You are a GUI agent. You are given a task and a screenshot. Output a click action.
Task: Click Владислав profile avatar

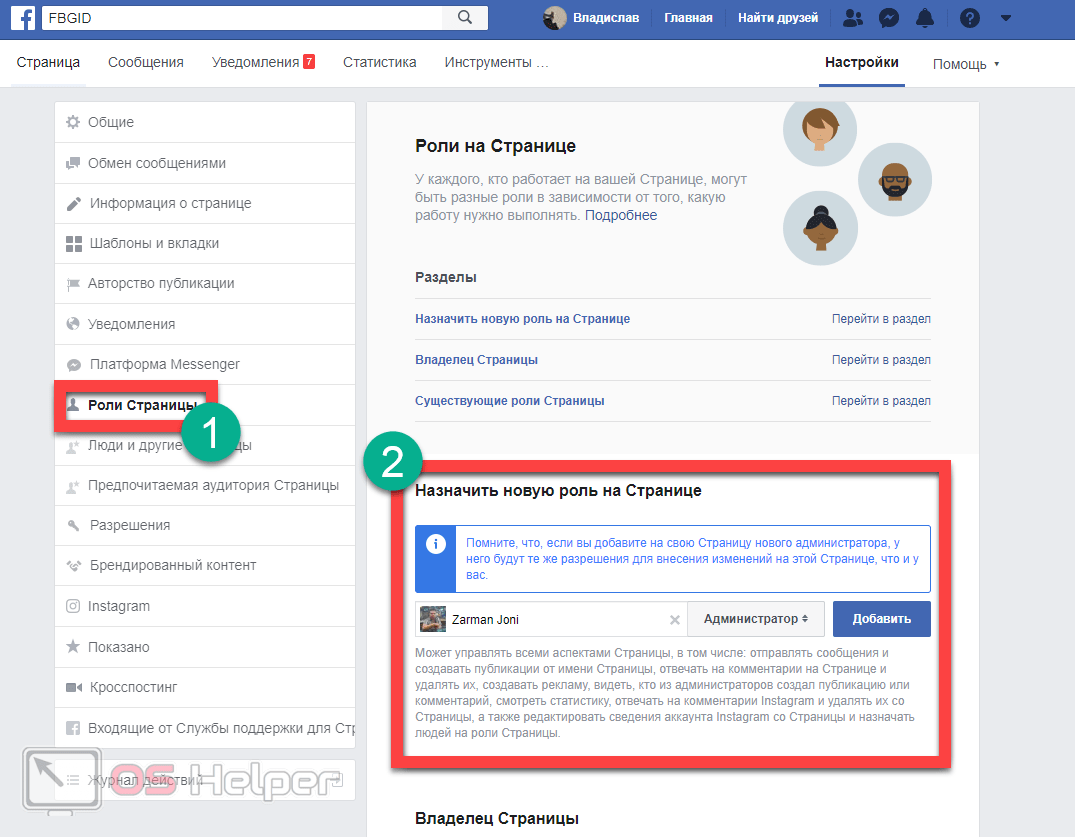[x=555, y=18]
